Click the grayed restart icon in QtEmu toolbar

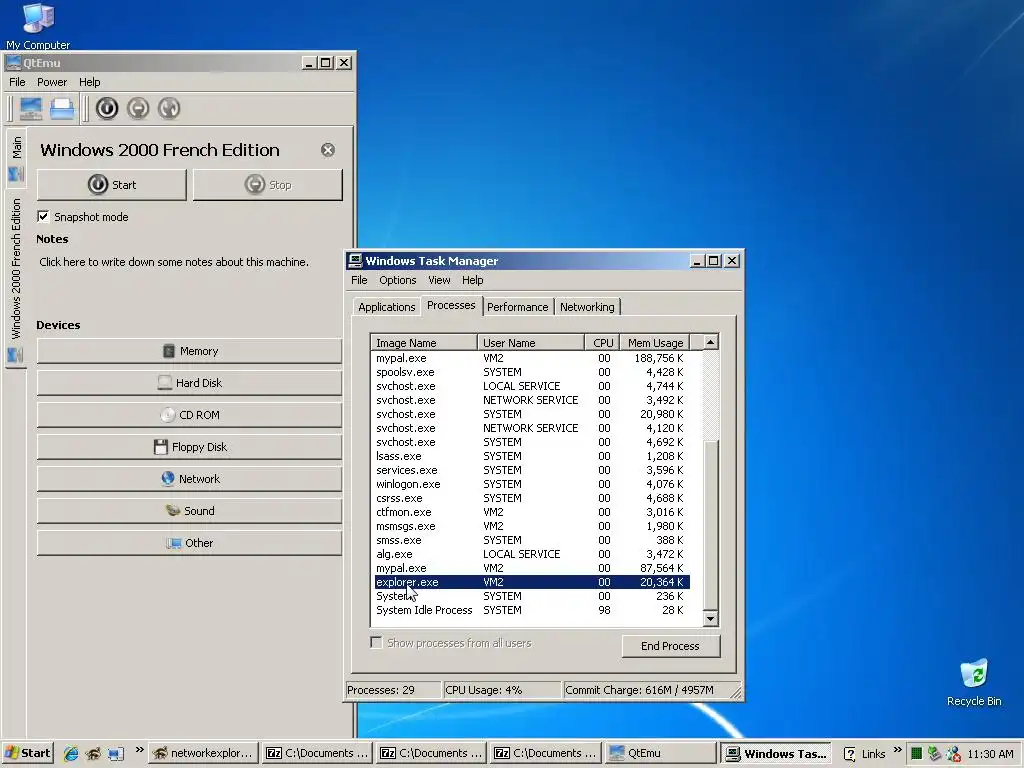click(x=168, y=108)
